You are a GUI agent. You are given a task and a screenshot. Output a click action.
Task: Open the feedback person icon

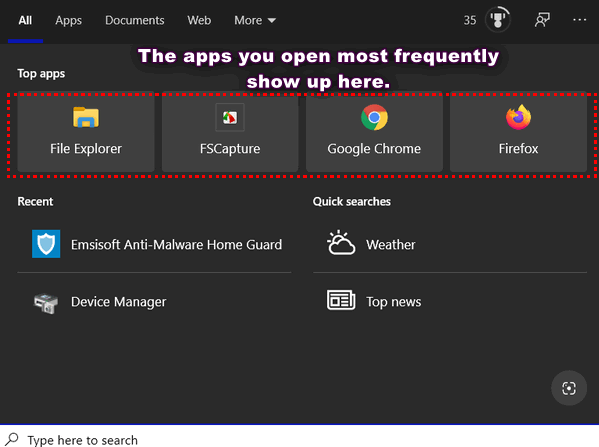(542, 20)
